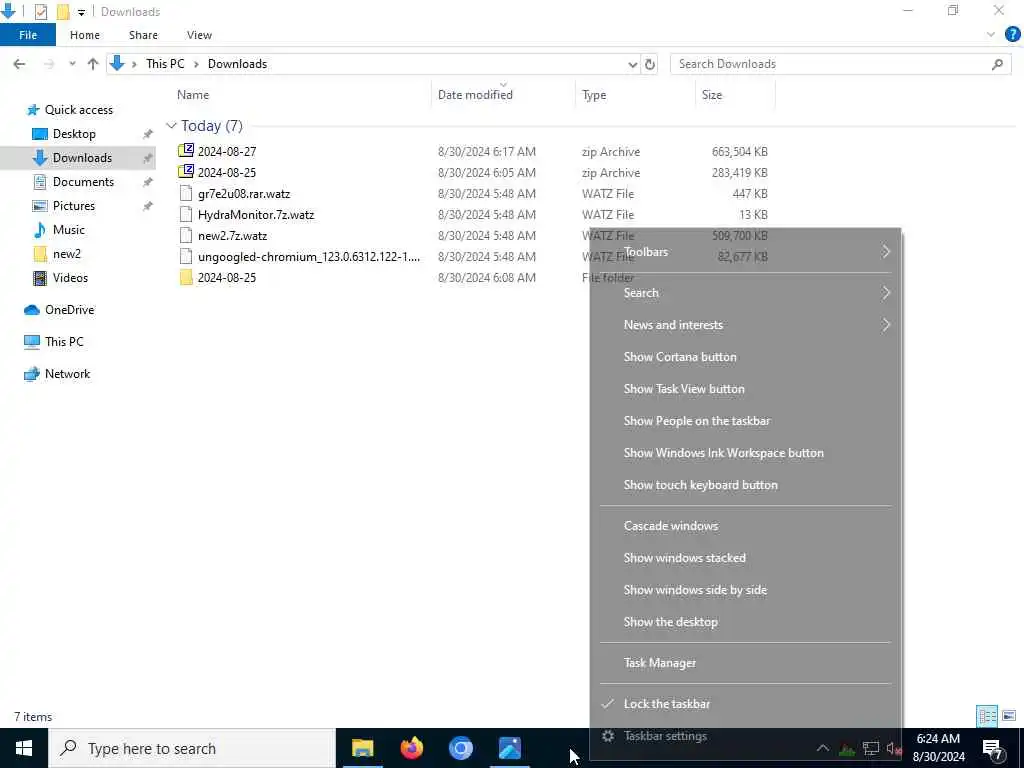Screen dimensions: 1024x768
Task: Select the 2024-08-27 zip archive
Action: click(x=227, y=152)
